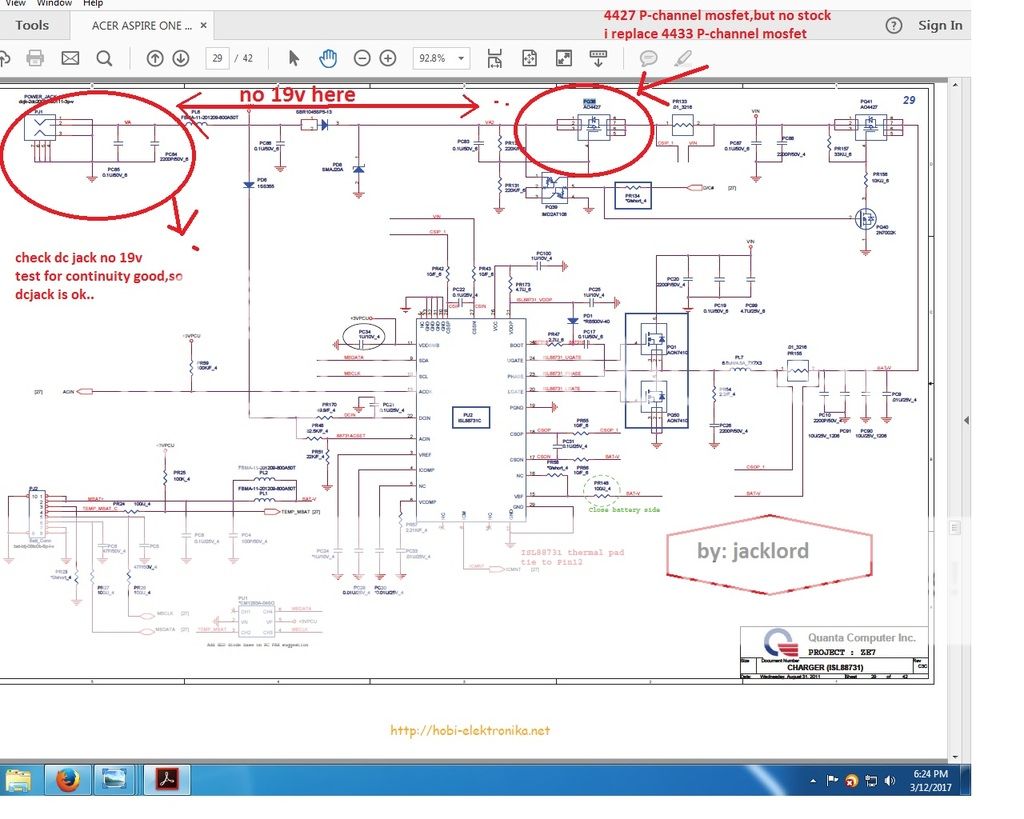Switch to the Tools tab
1024x819 pixels.
[32, 26]
